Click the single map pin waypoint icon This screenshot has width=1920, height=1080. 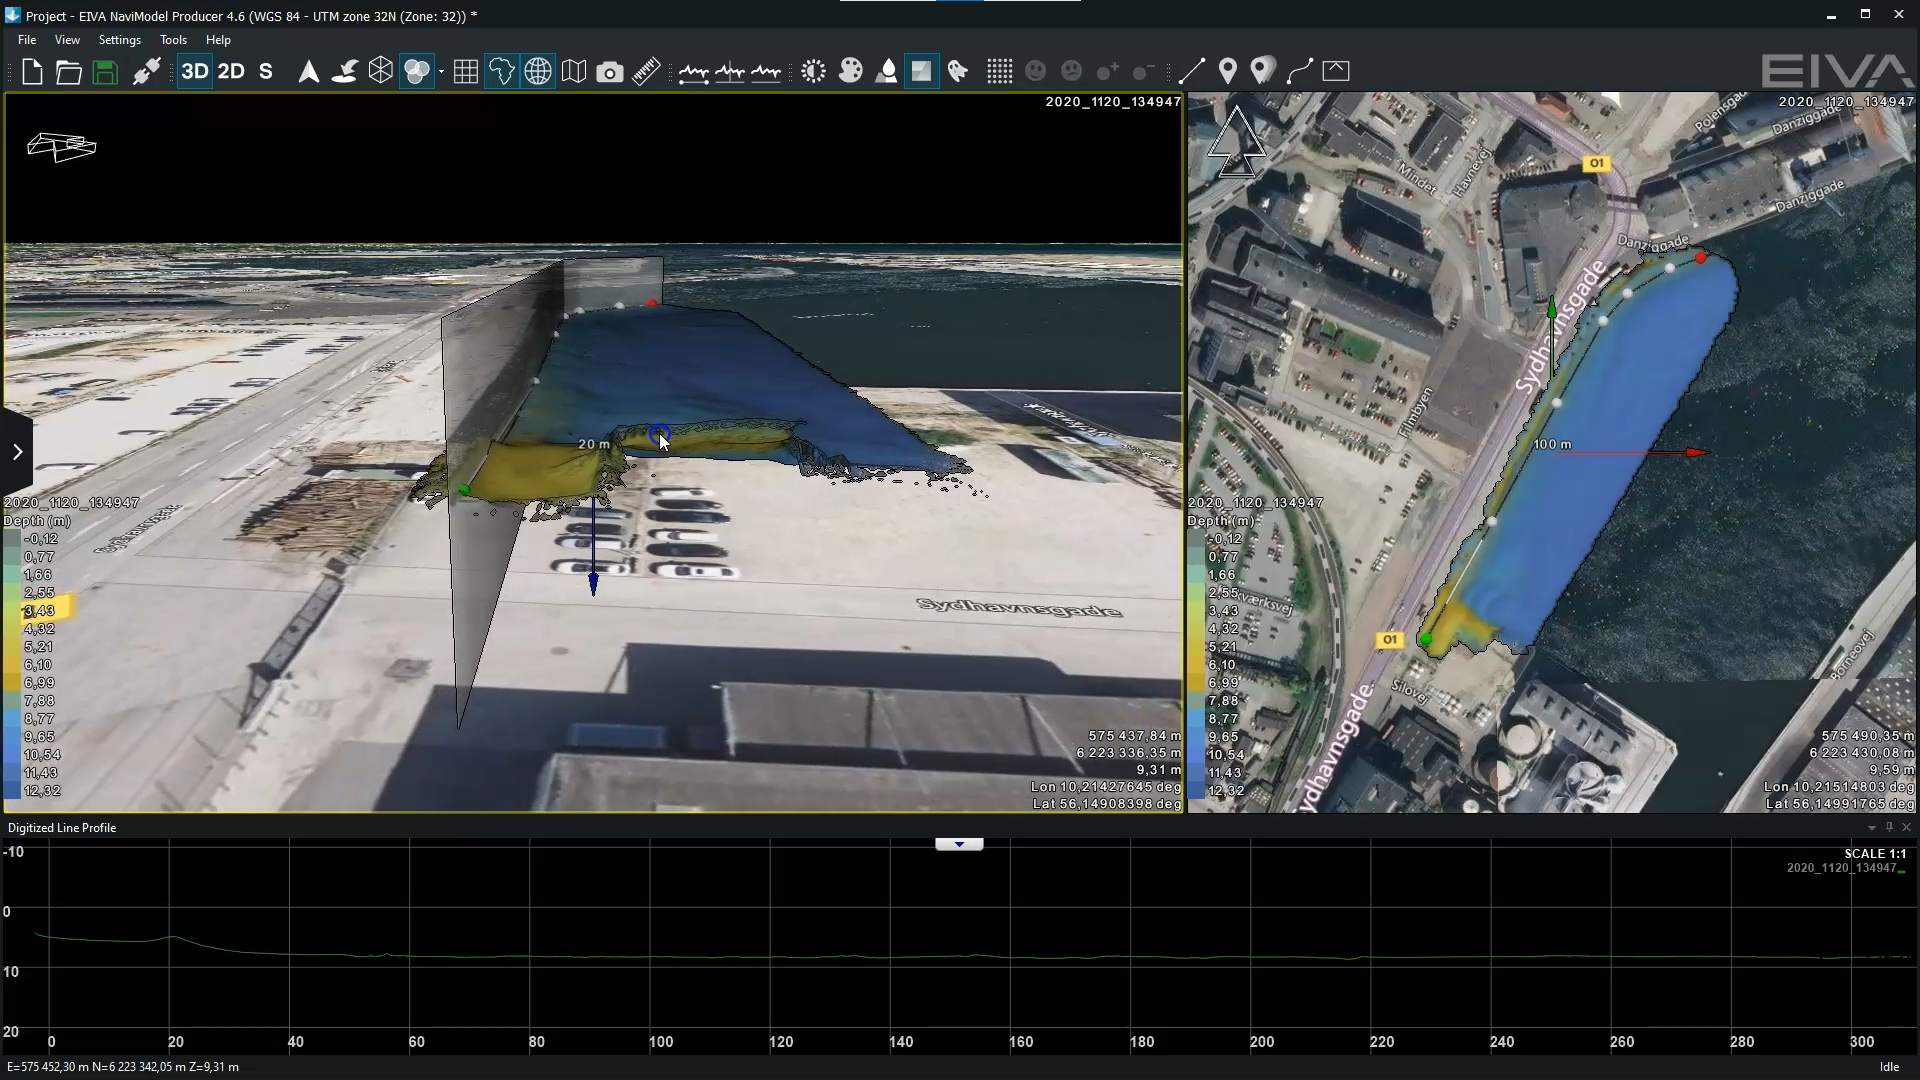pos(1228,71)
